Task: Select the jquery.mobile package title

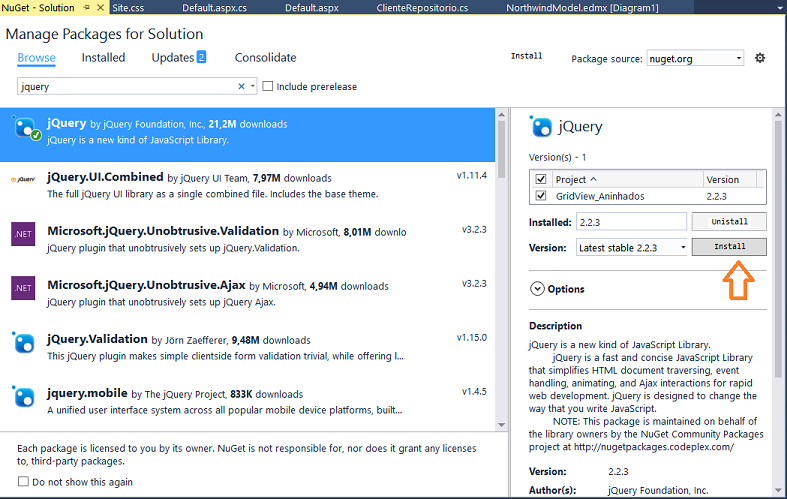Action: pos(87,393)
